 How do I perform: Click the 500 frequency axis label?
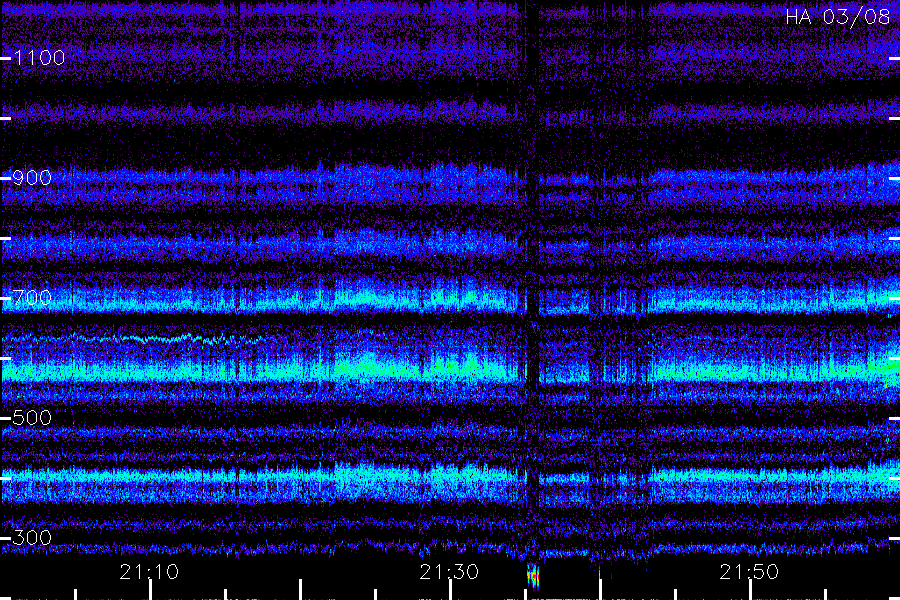click(32, 417)
